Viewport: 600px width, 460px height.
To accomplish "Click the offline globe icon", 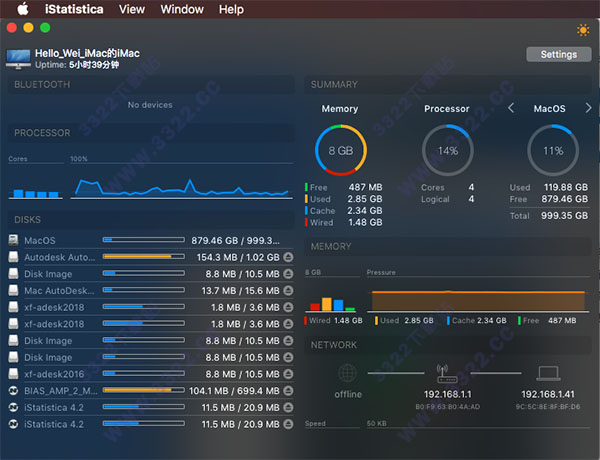I will pos(347,373).
